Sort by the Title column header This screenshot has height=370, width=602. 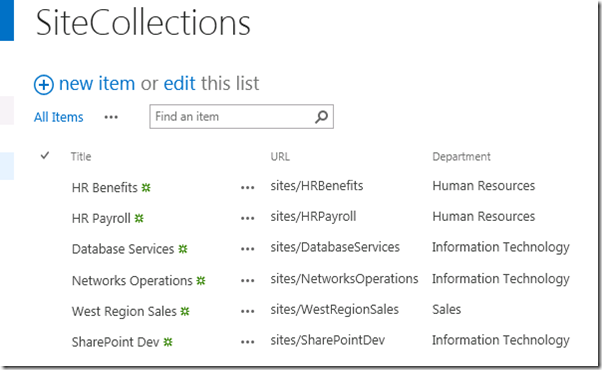point(81,157)
